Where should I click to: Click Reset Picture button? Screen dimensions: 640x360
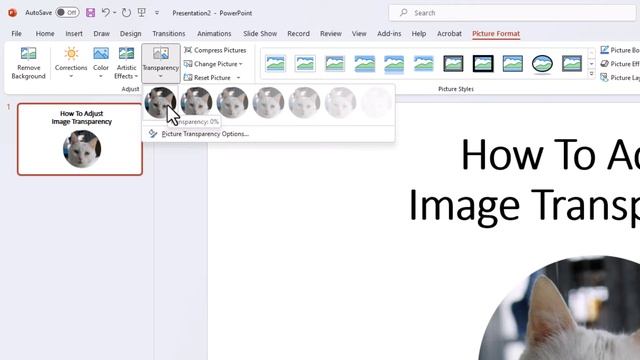point(207,78)
